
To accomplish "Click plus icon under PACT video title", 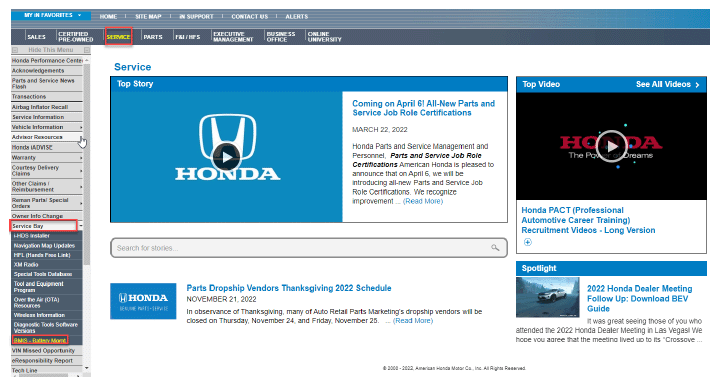I will tap(528, 242).
